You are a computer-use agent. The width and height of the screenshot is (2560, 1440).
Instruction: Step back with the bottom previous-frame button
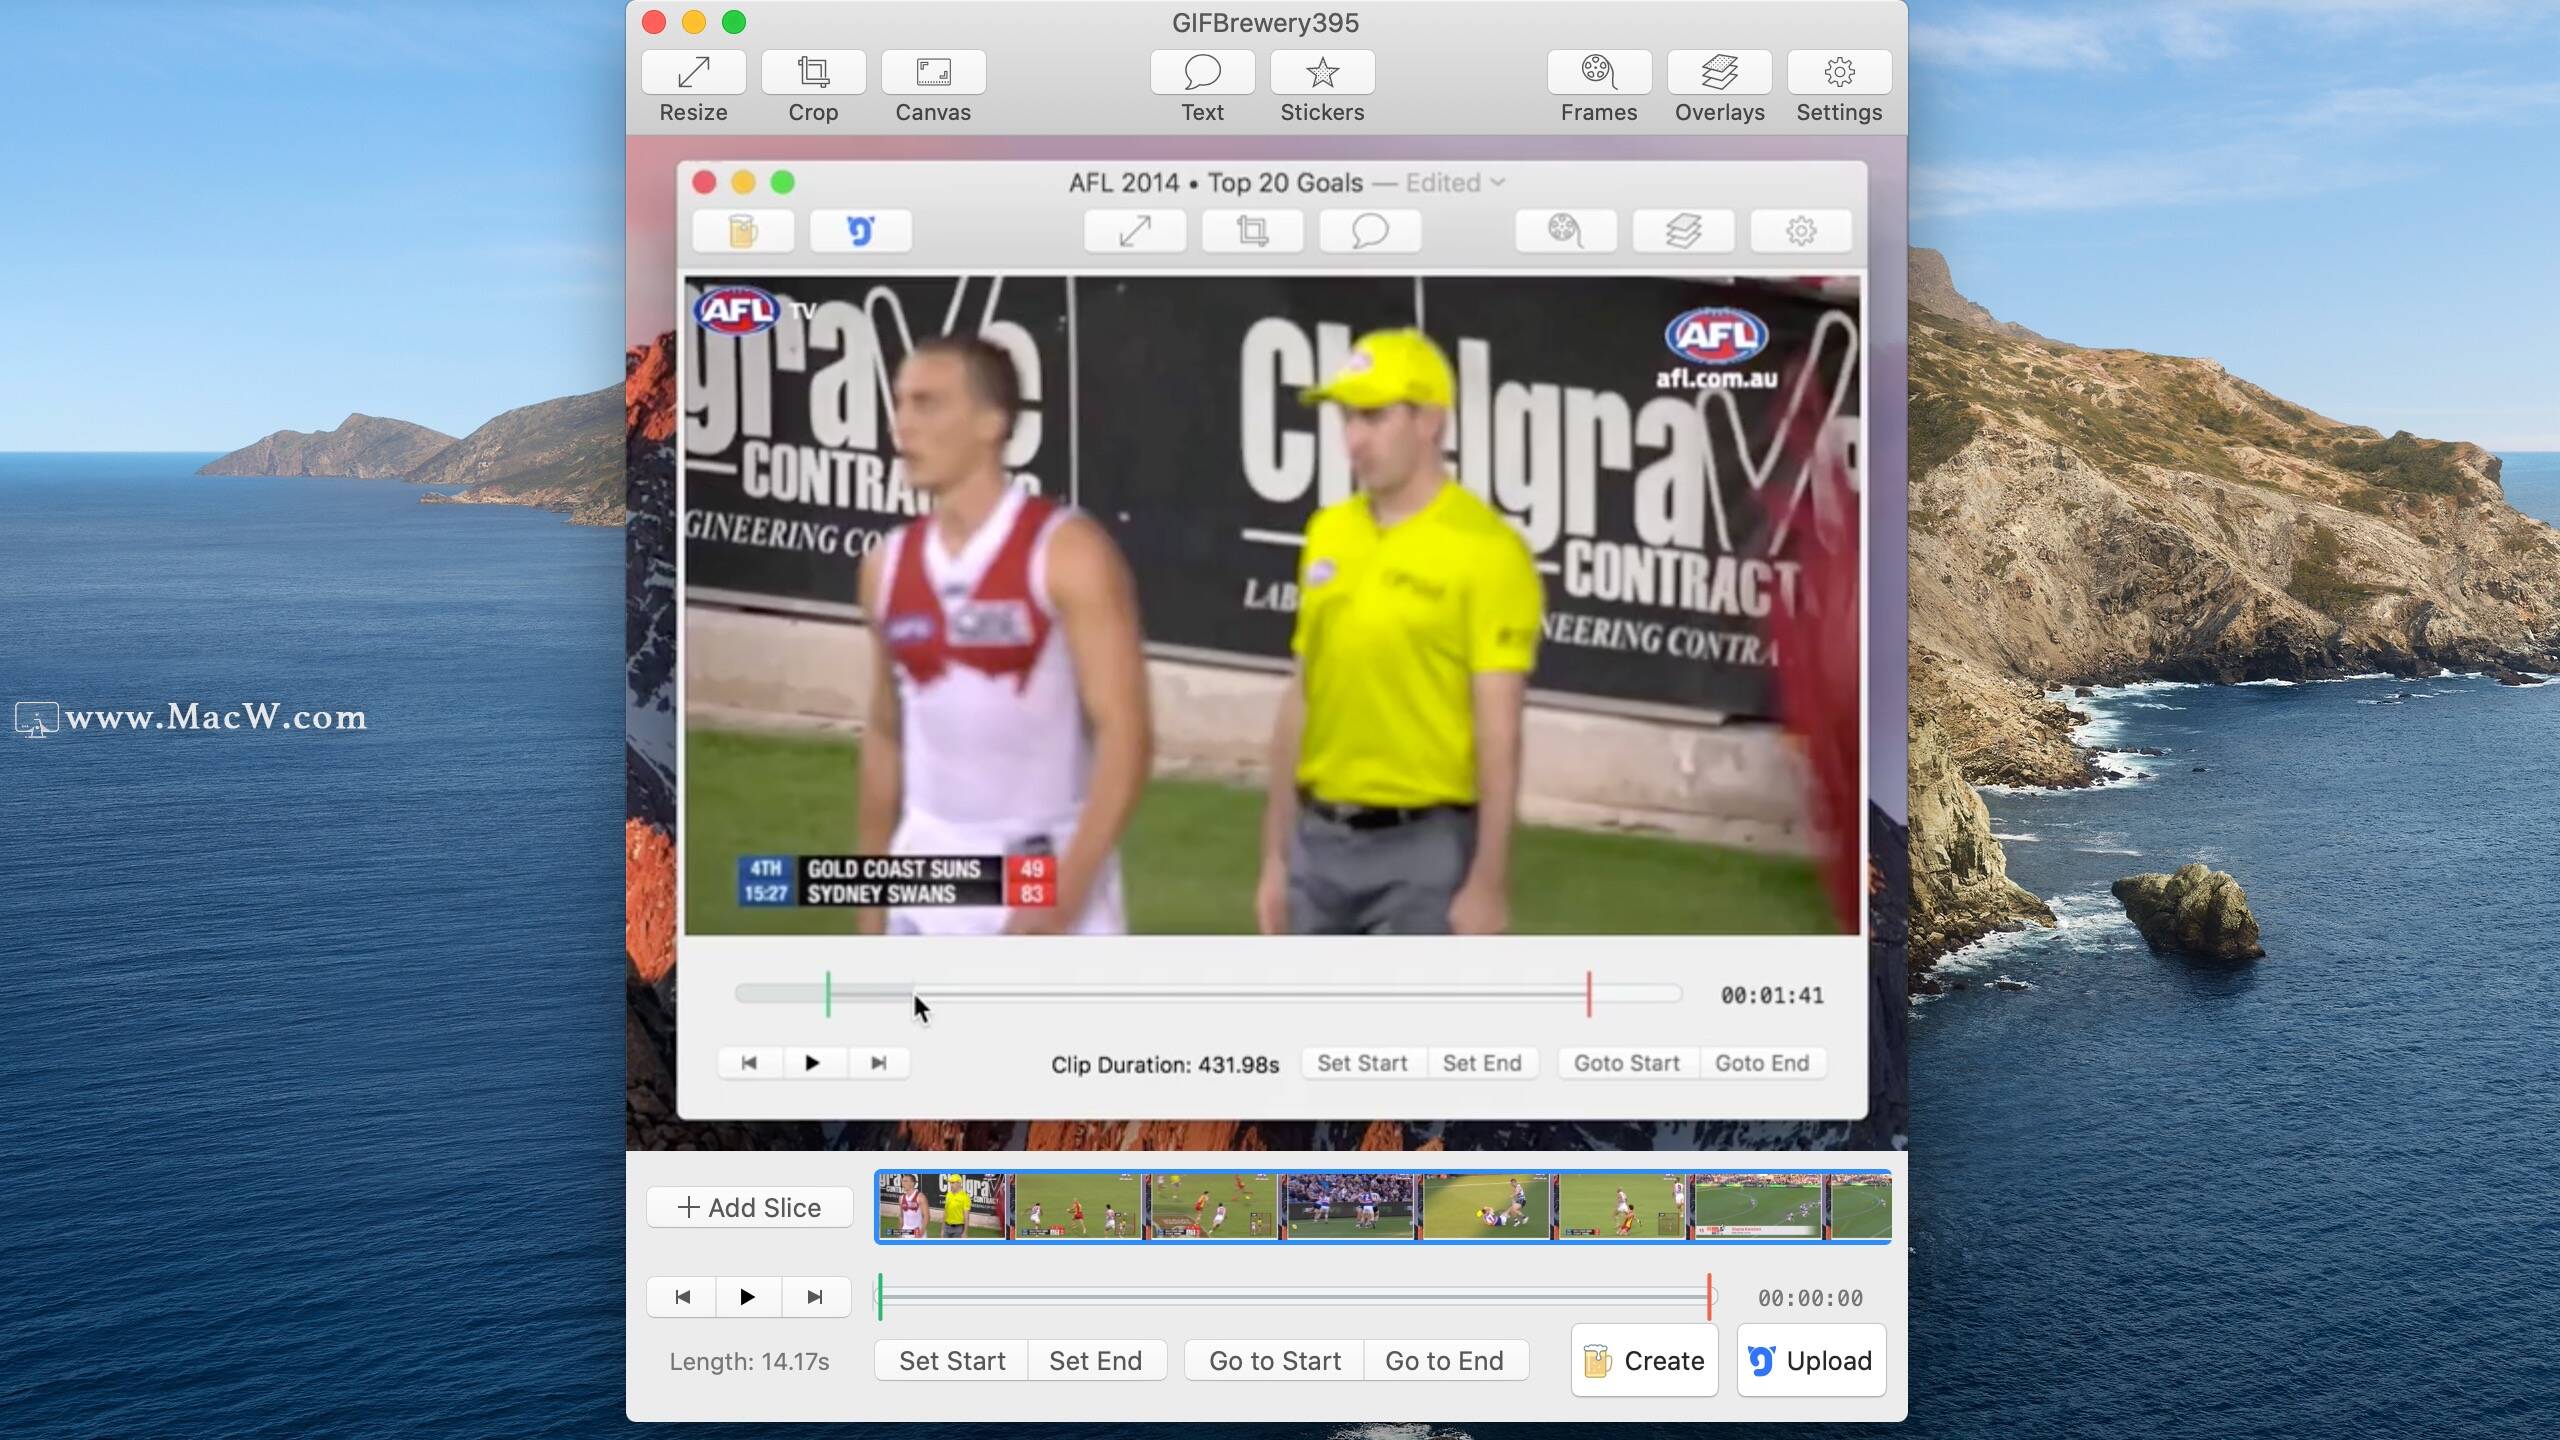pos(682,1297)
